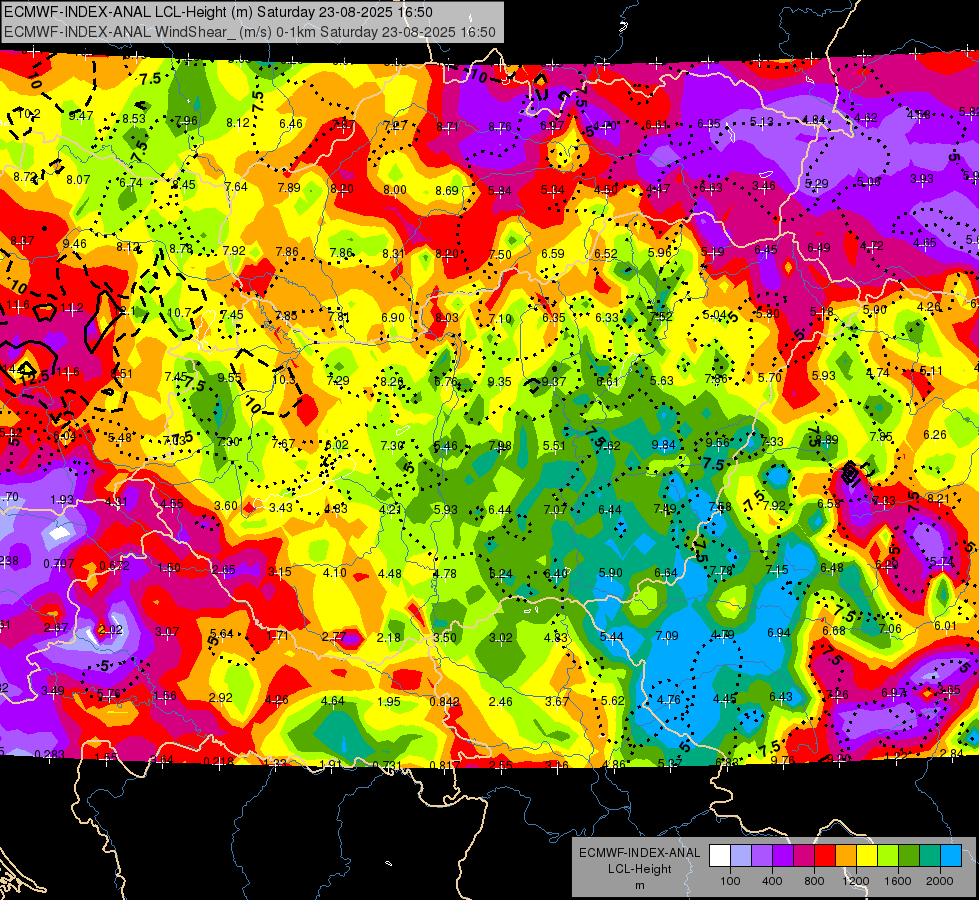Screen dimensions: 979x900
Task: Click the wind shear value 2.92
Action: 220,698
